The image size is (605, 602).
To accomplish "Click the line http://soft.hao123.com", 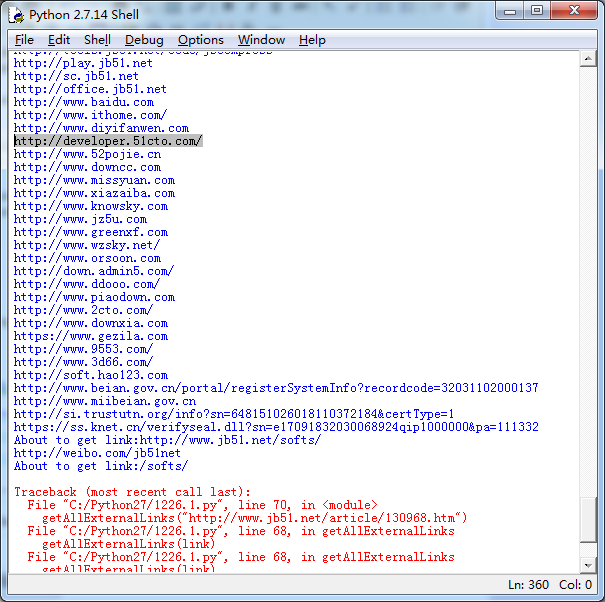I will coord(91,375).
